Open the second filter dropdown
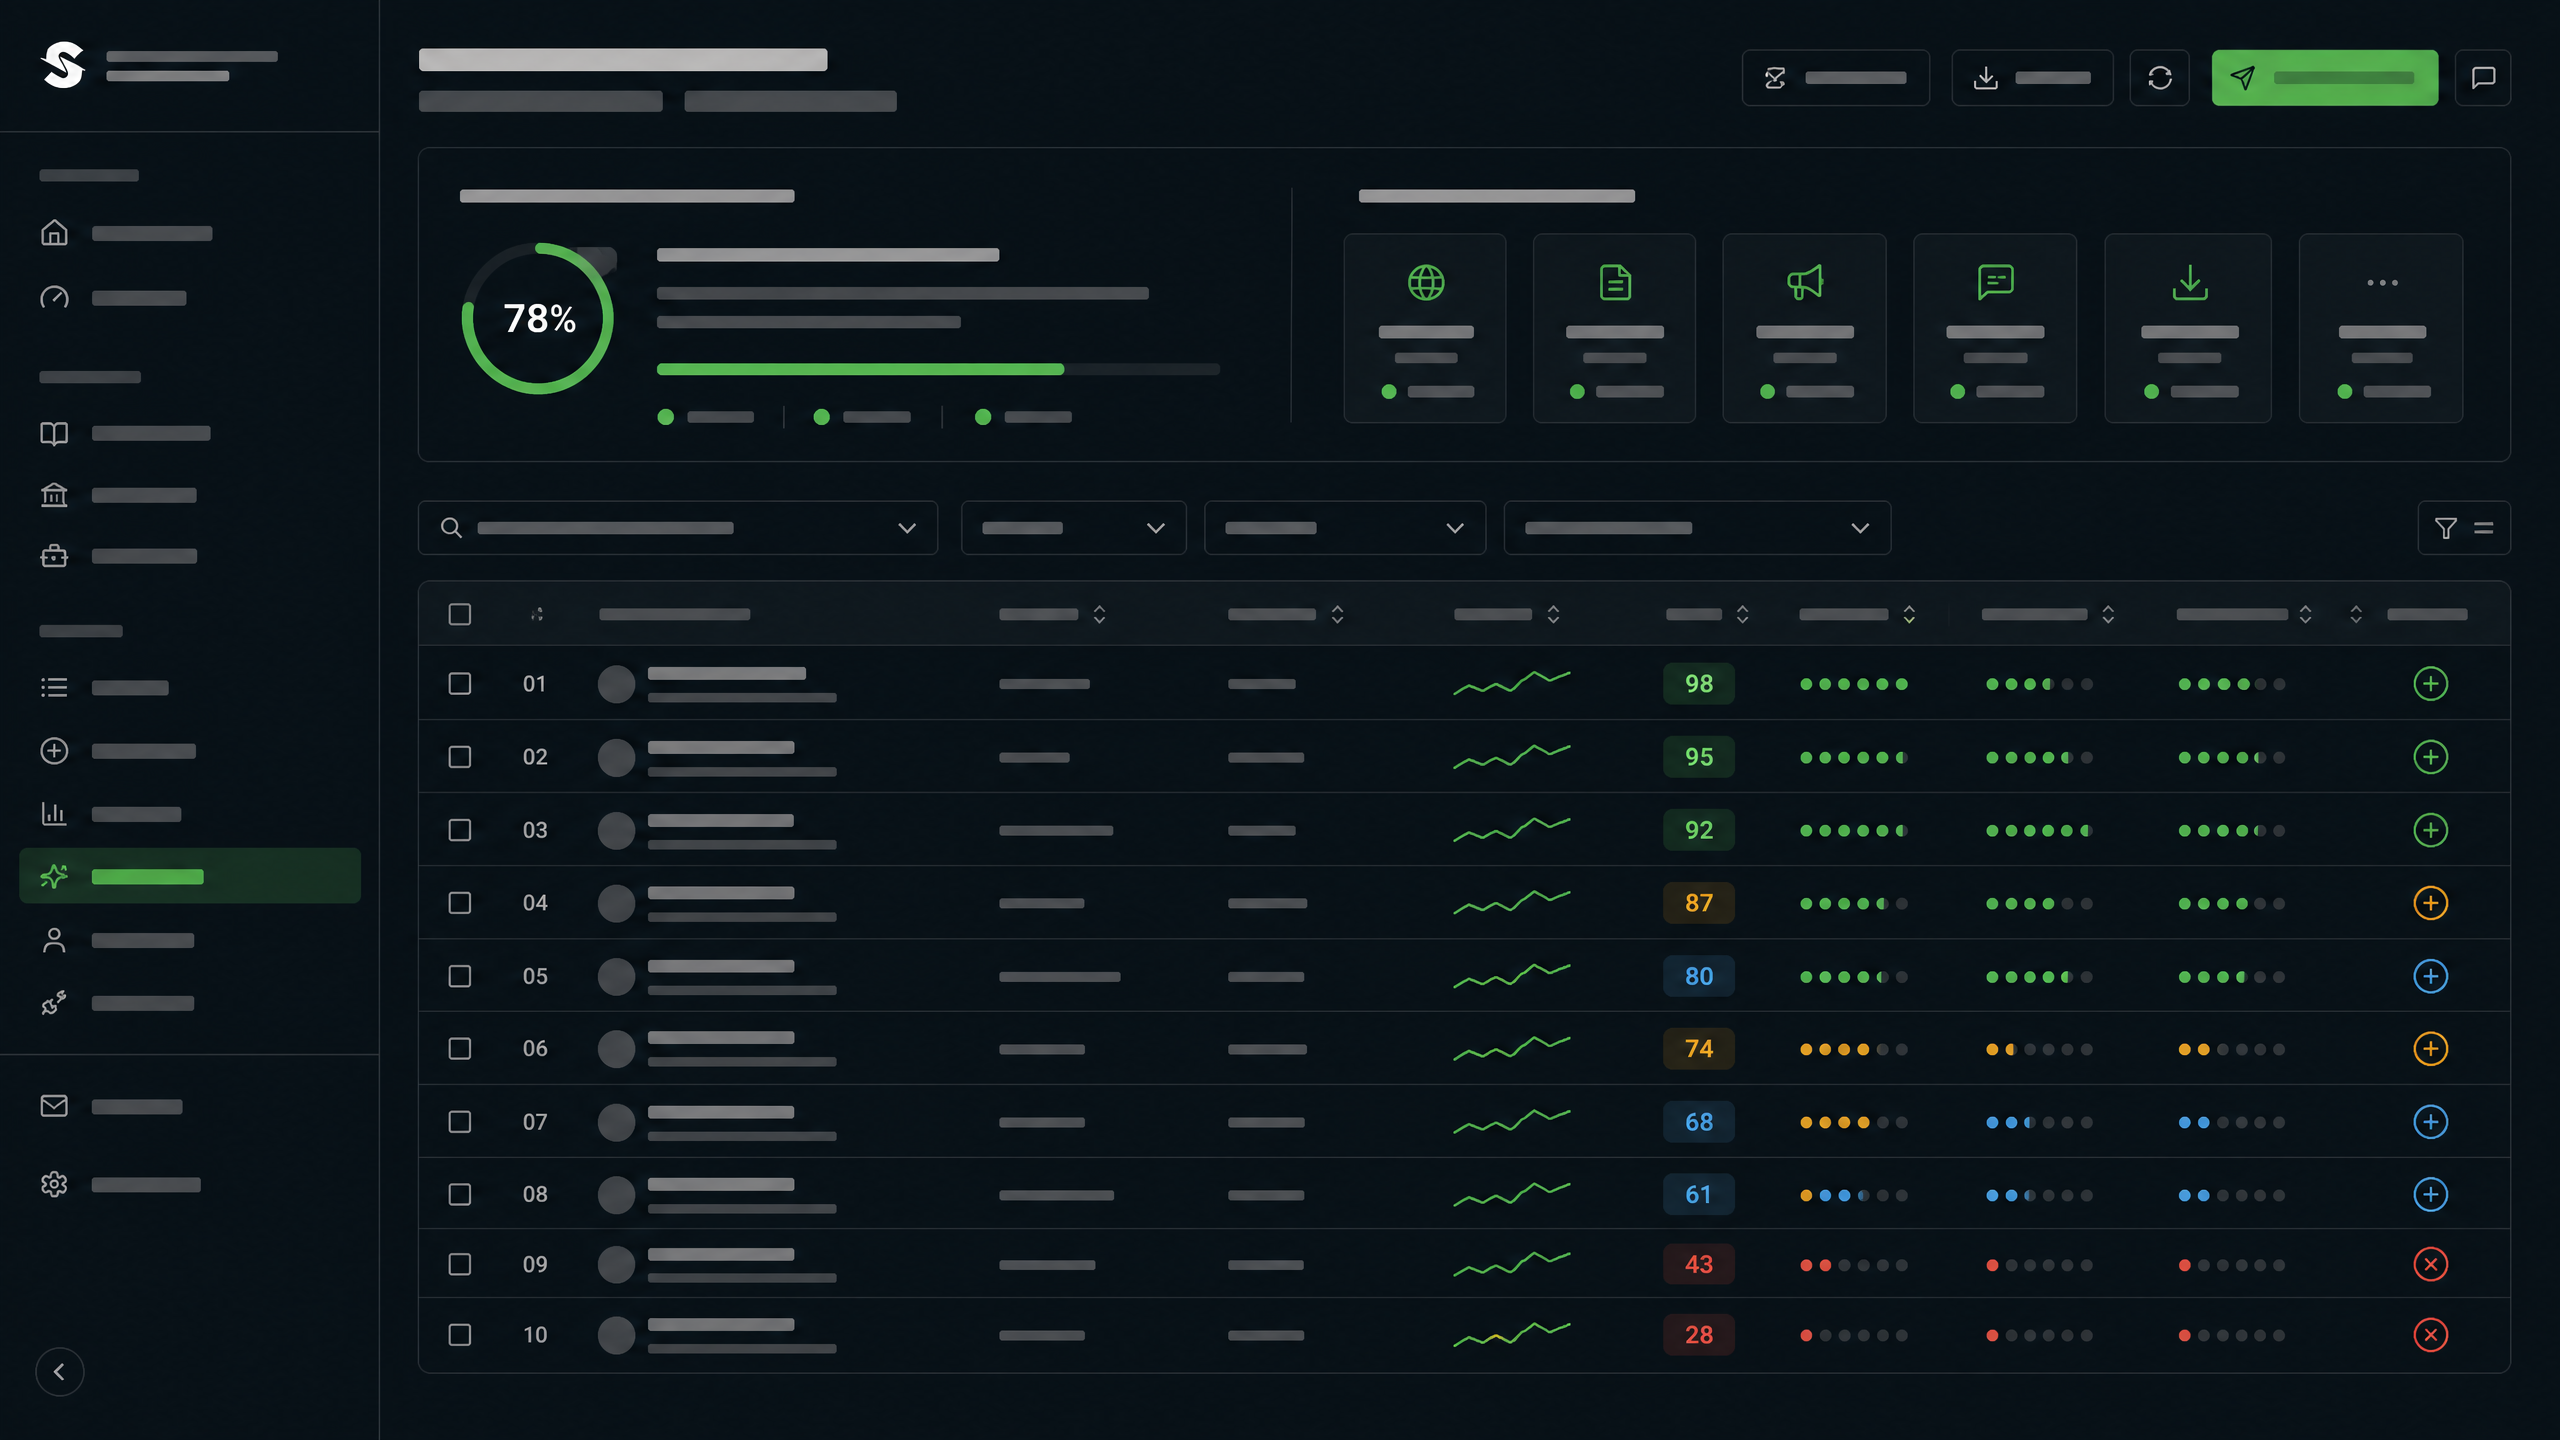2560x1440 pixels. (1074, 528)
